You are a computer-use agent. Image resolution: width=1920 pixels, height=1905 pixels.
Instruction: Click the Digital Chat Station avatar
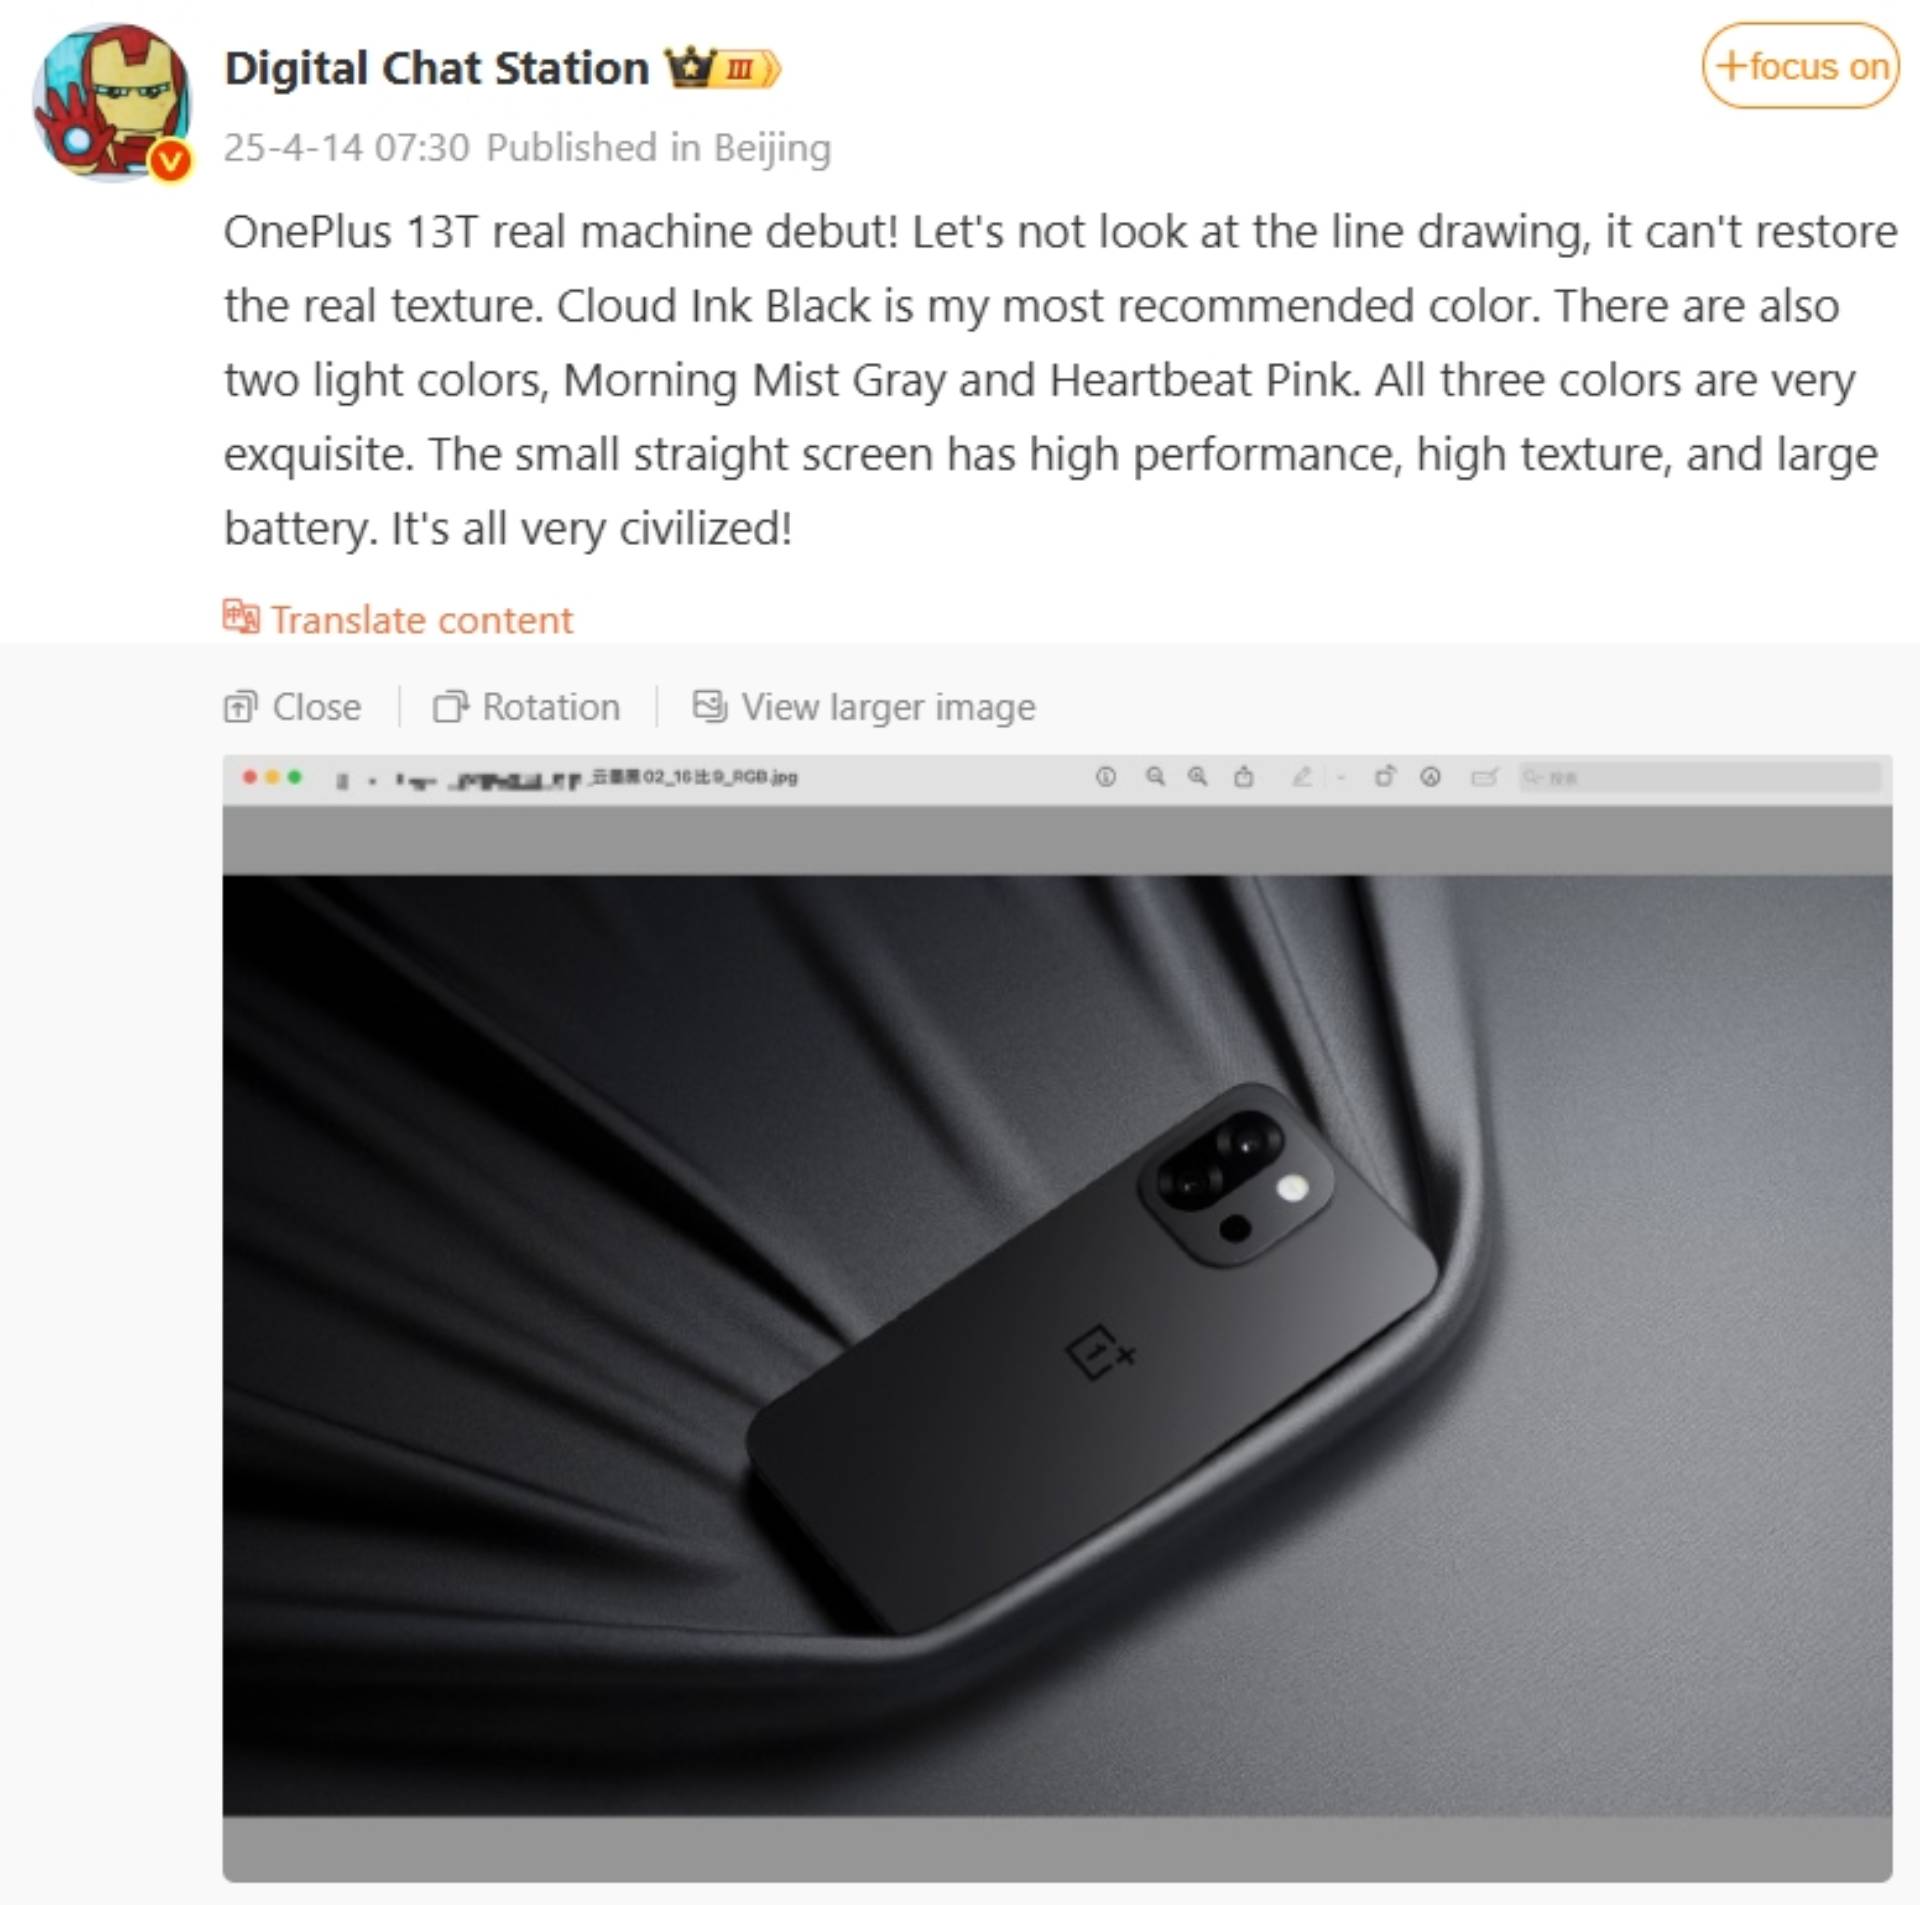point(112,102)
